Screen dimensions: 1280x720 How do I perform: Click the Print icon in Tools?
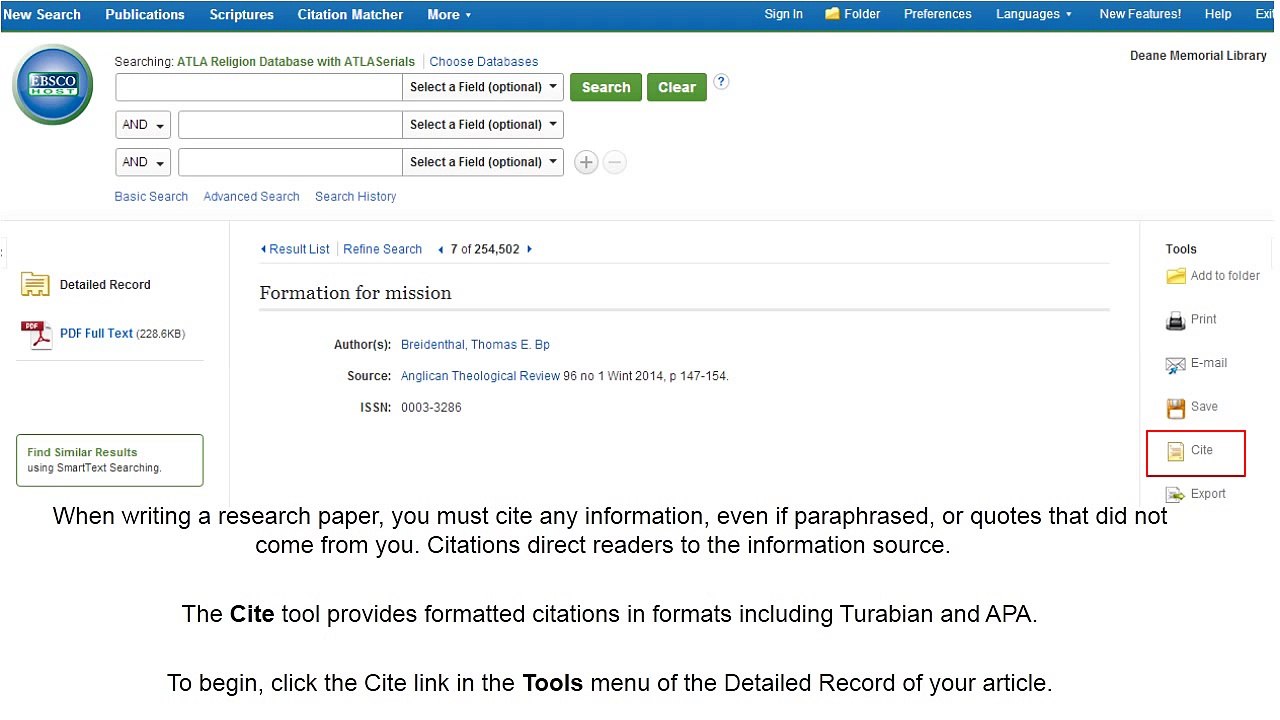click(x=1176, y=320)
